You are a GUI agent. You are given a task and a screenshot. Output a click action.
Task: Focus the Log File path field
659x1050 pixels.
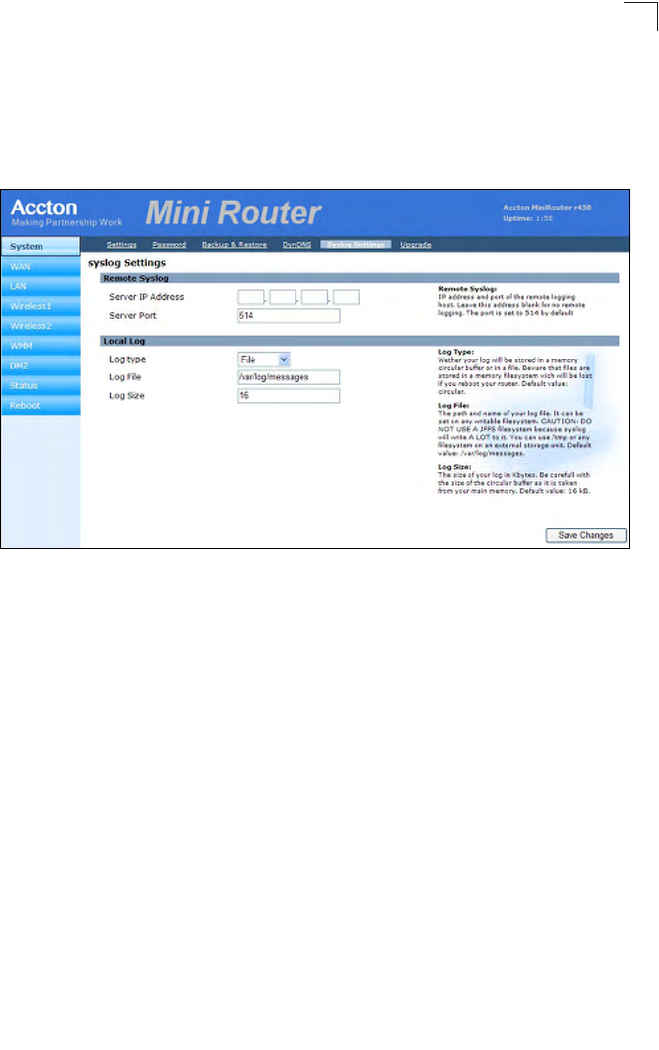pos(289,377)
